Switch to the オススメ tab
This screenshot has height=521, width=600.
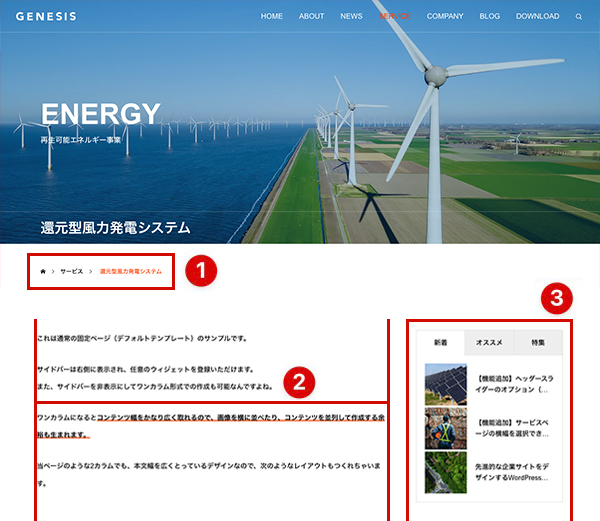point(489,342)
